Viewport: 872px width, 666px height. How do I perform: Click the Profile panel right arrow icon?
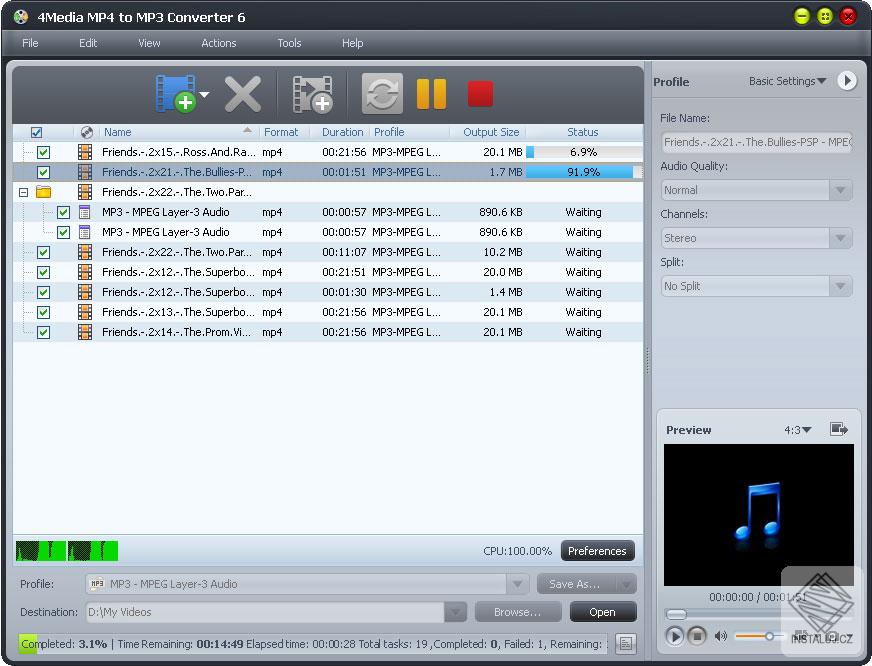847,81
